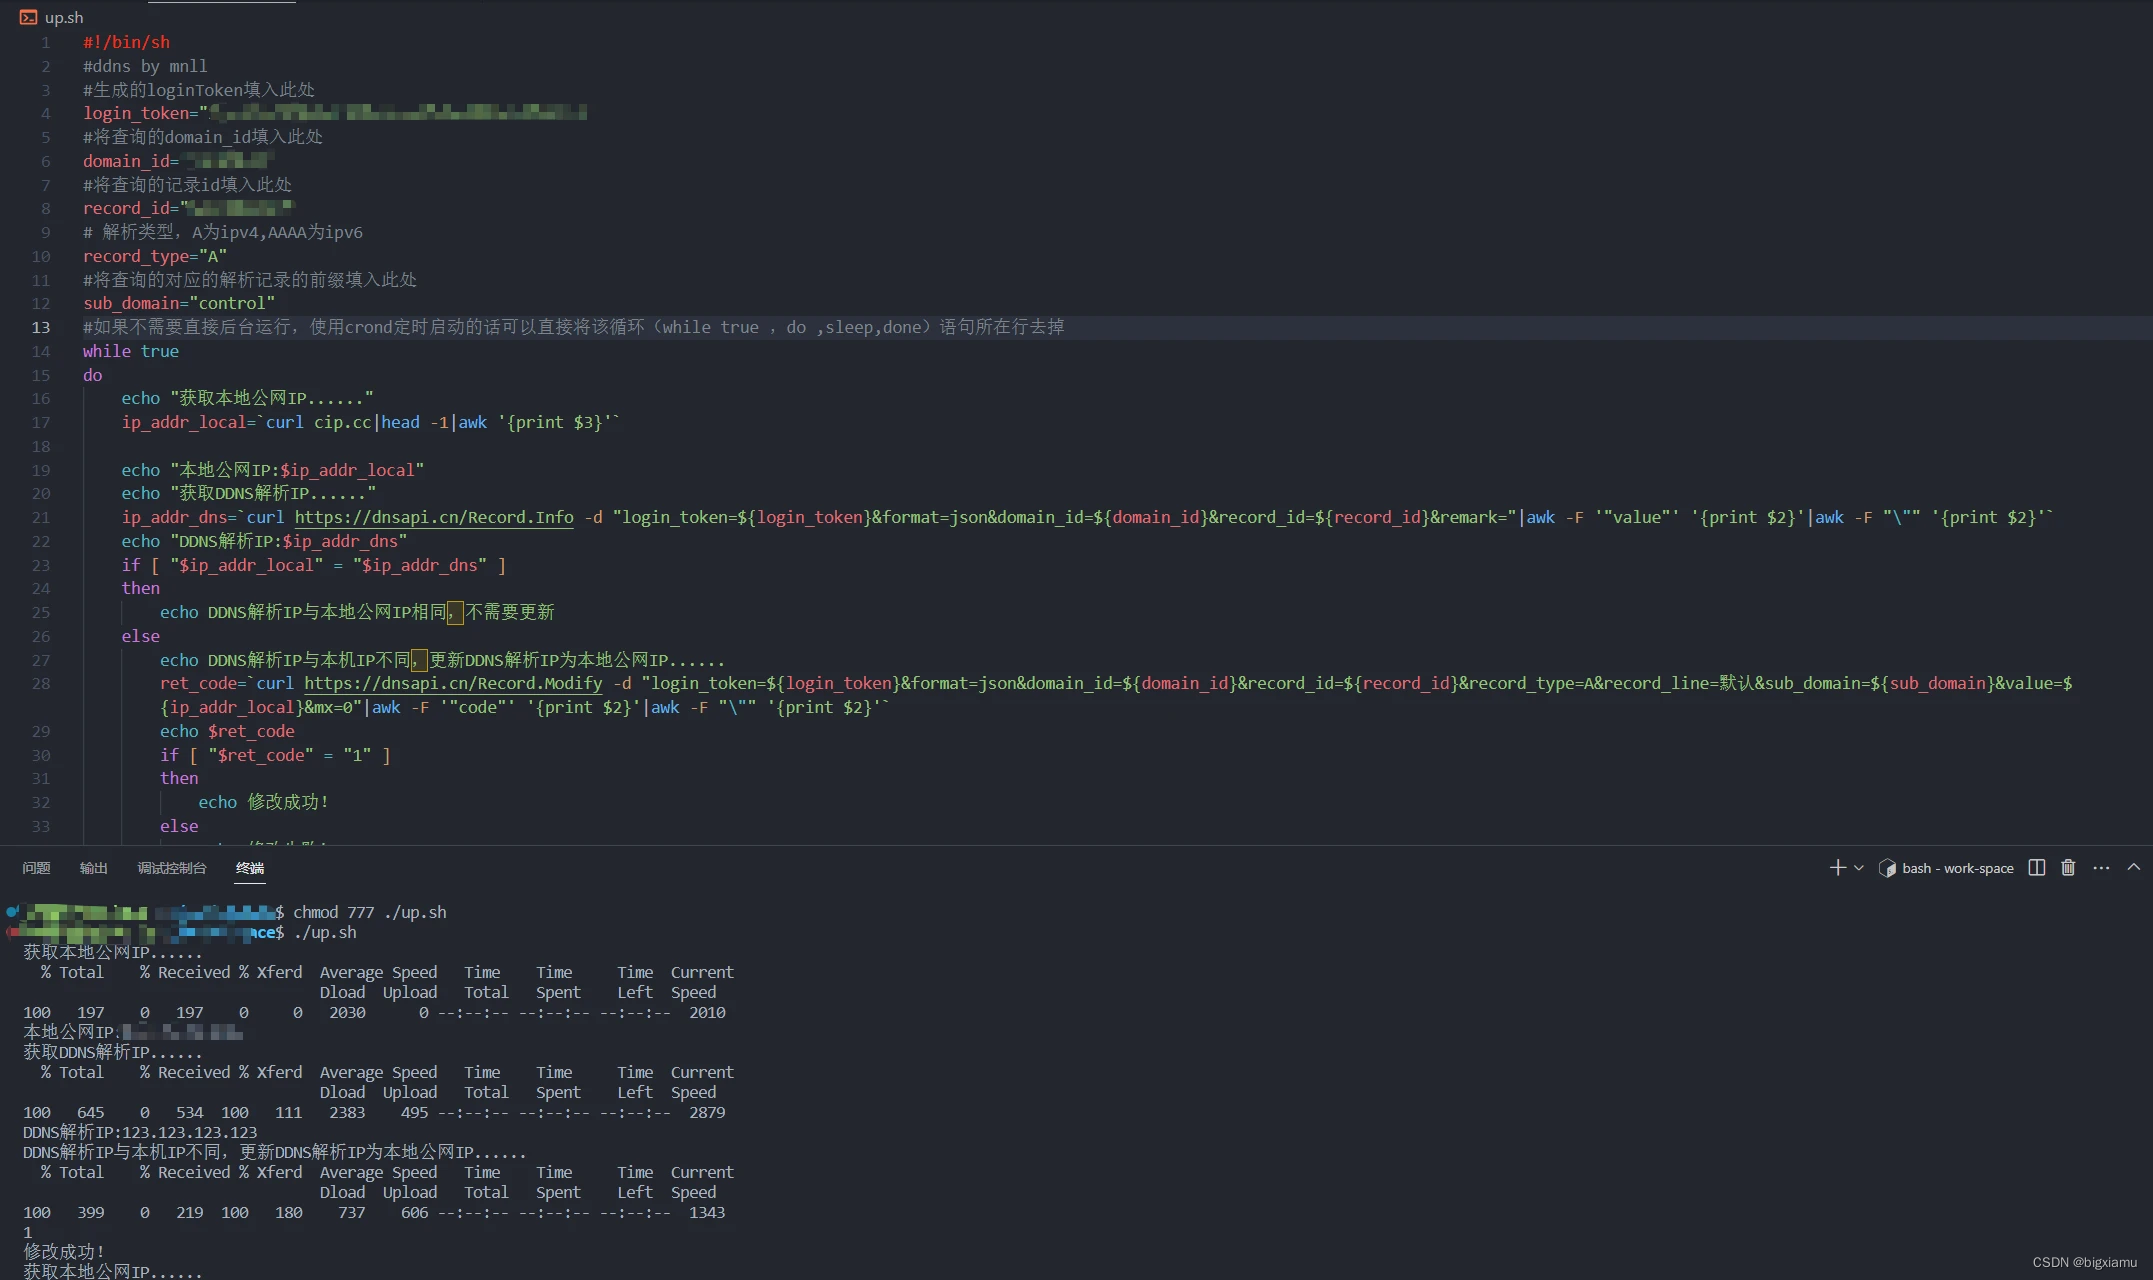Click 'echo 修改成功!' in the editor

263,802
